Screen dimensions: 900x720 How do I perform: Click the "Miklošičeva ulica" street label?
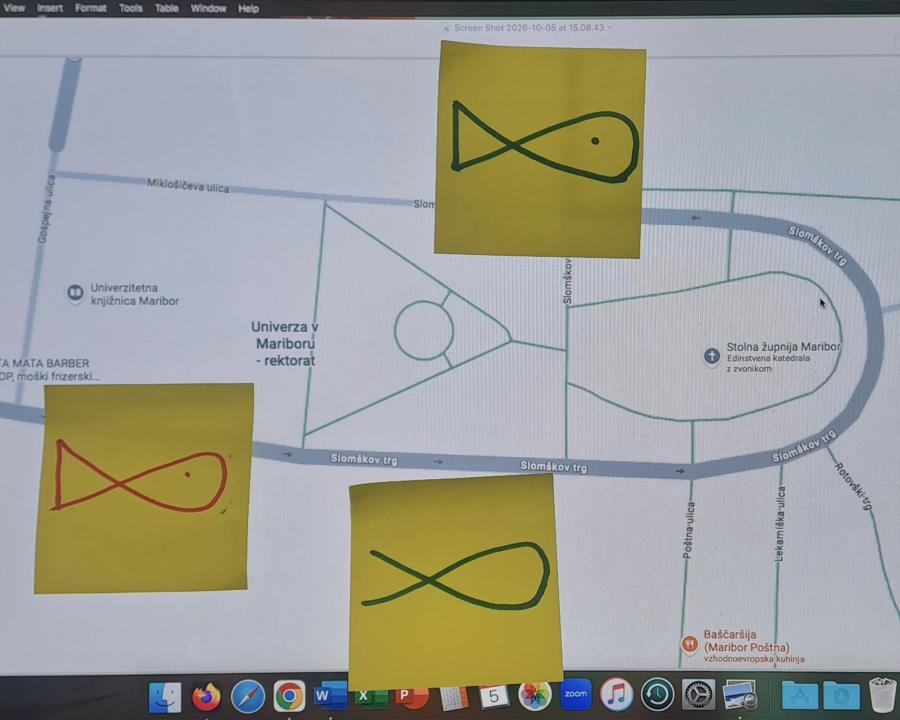(x=188, y=185)
